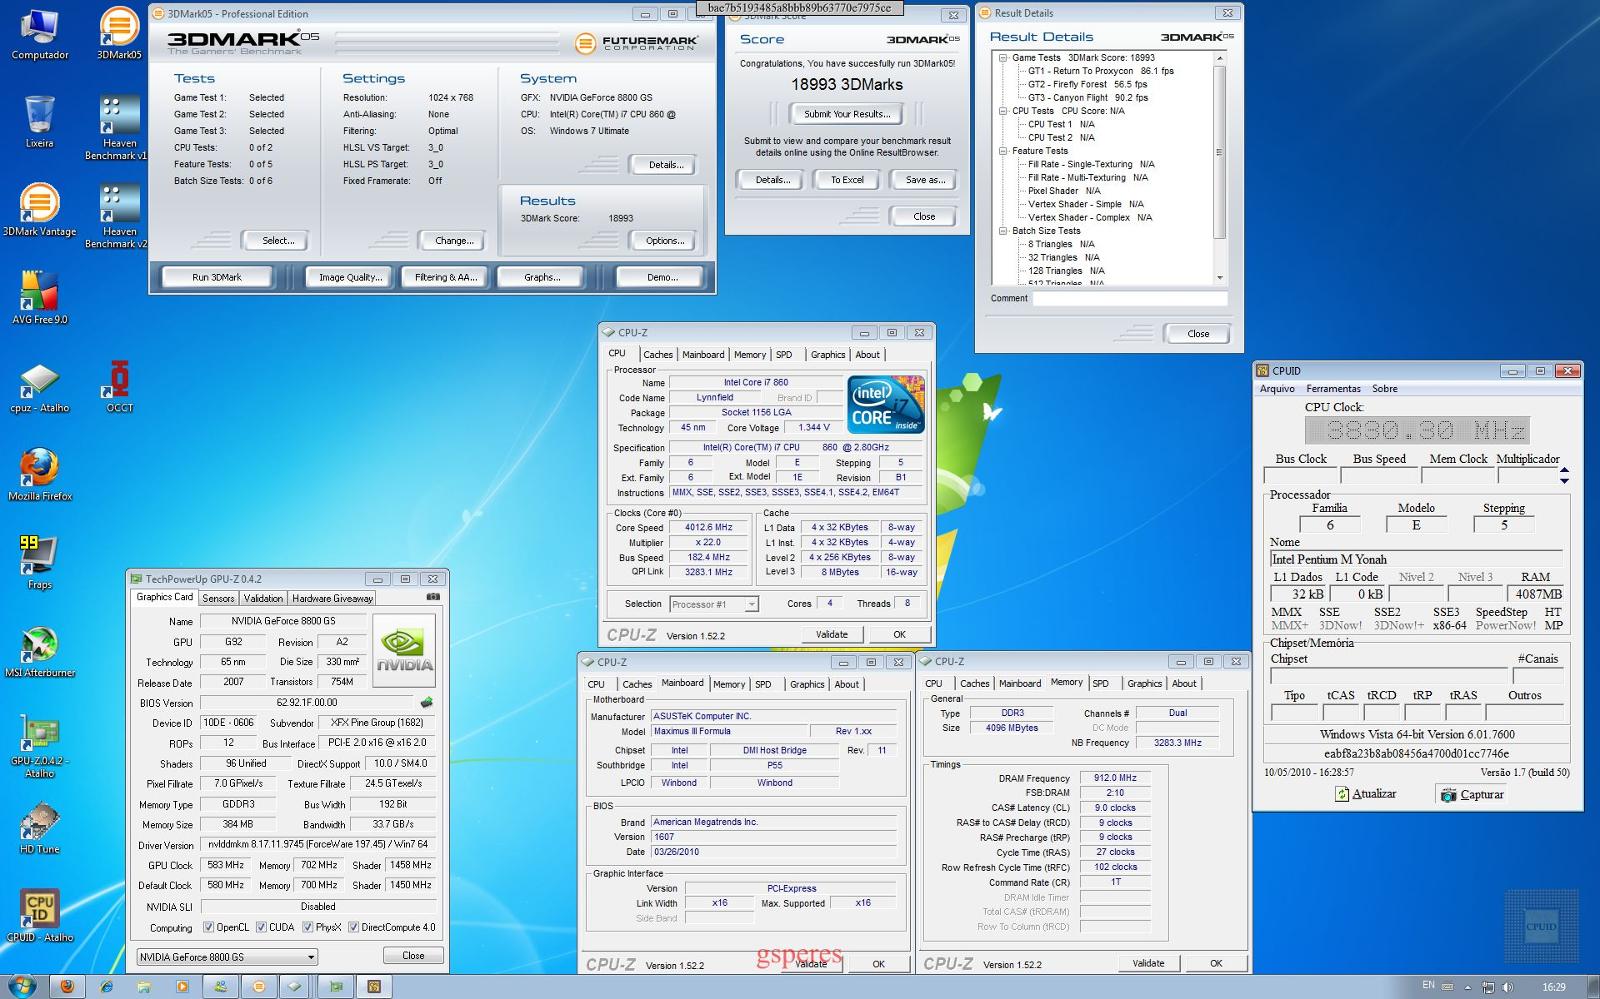This screenshot has width=1600, height=999.
Task: Launch the 3DMark Vantage desktop shortcut
Action: [40, 210]
